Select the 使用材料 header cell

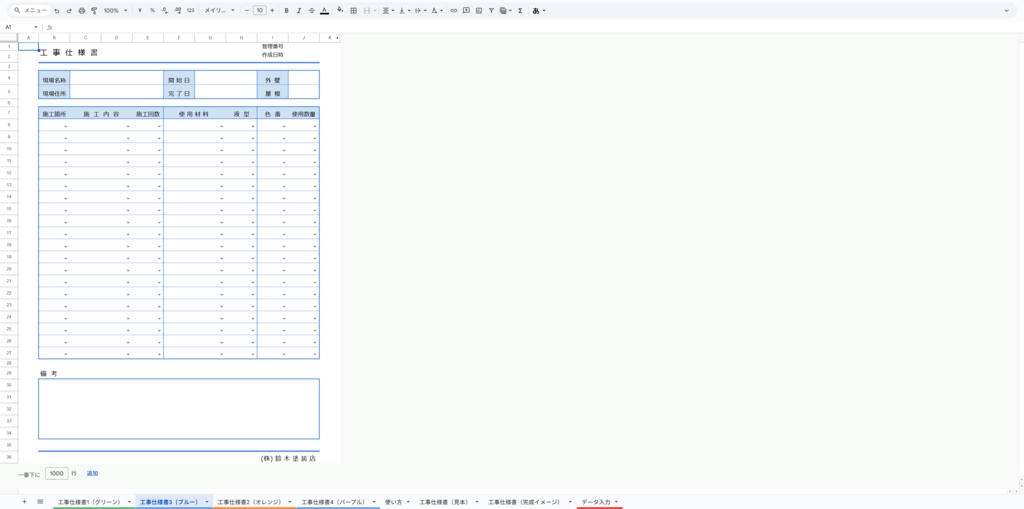point(195,114)
